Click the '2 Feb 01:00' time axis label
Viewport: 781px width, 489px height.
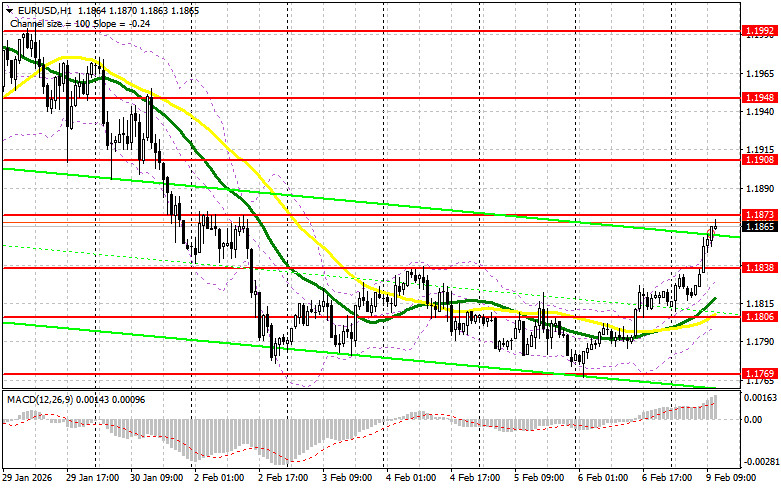tap(220, 478)
